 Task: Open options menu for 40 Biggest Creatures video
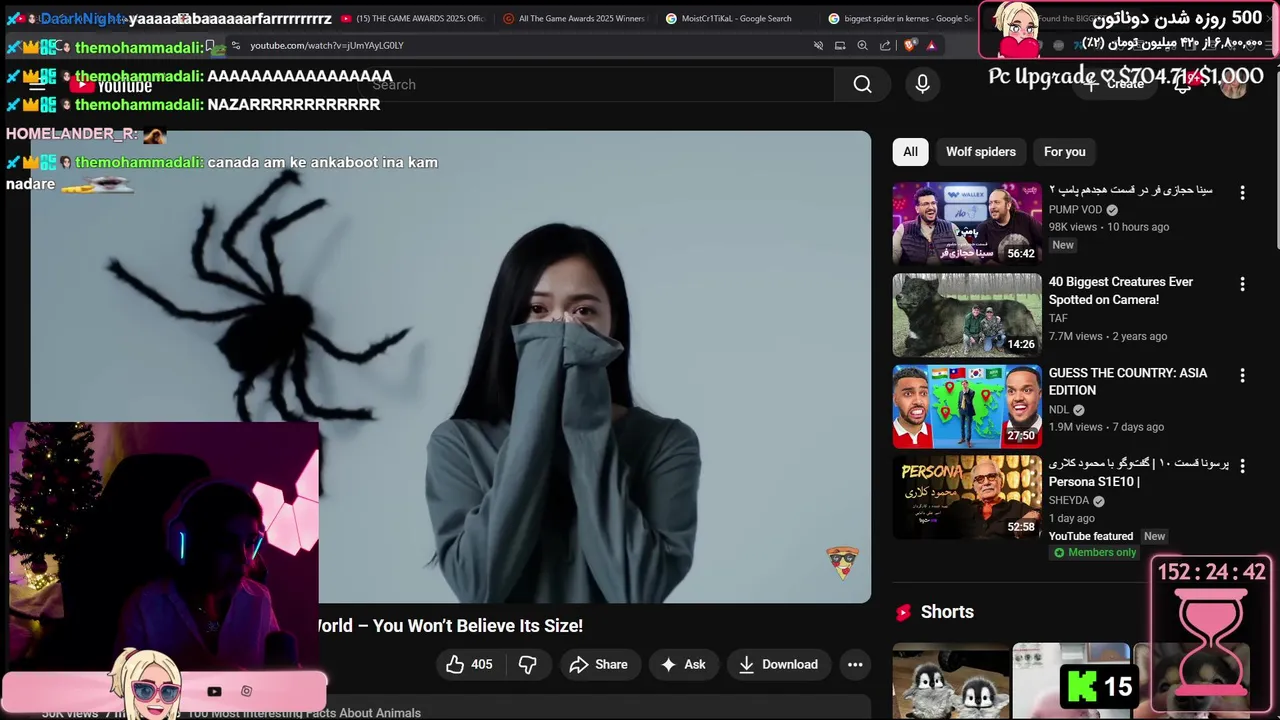(x=1242, y=285)
